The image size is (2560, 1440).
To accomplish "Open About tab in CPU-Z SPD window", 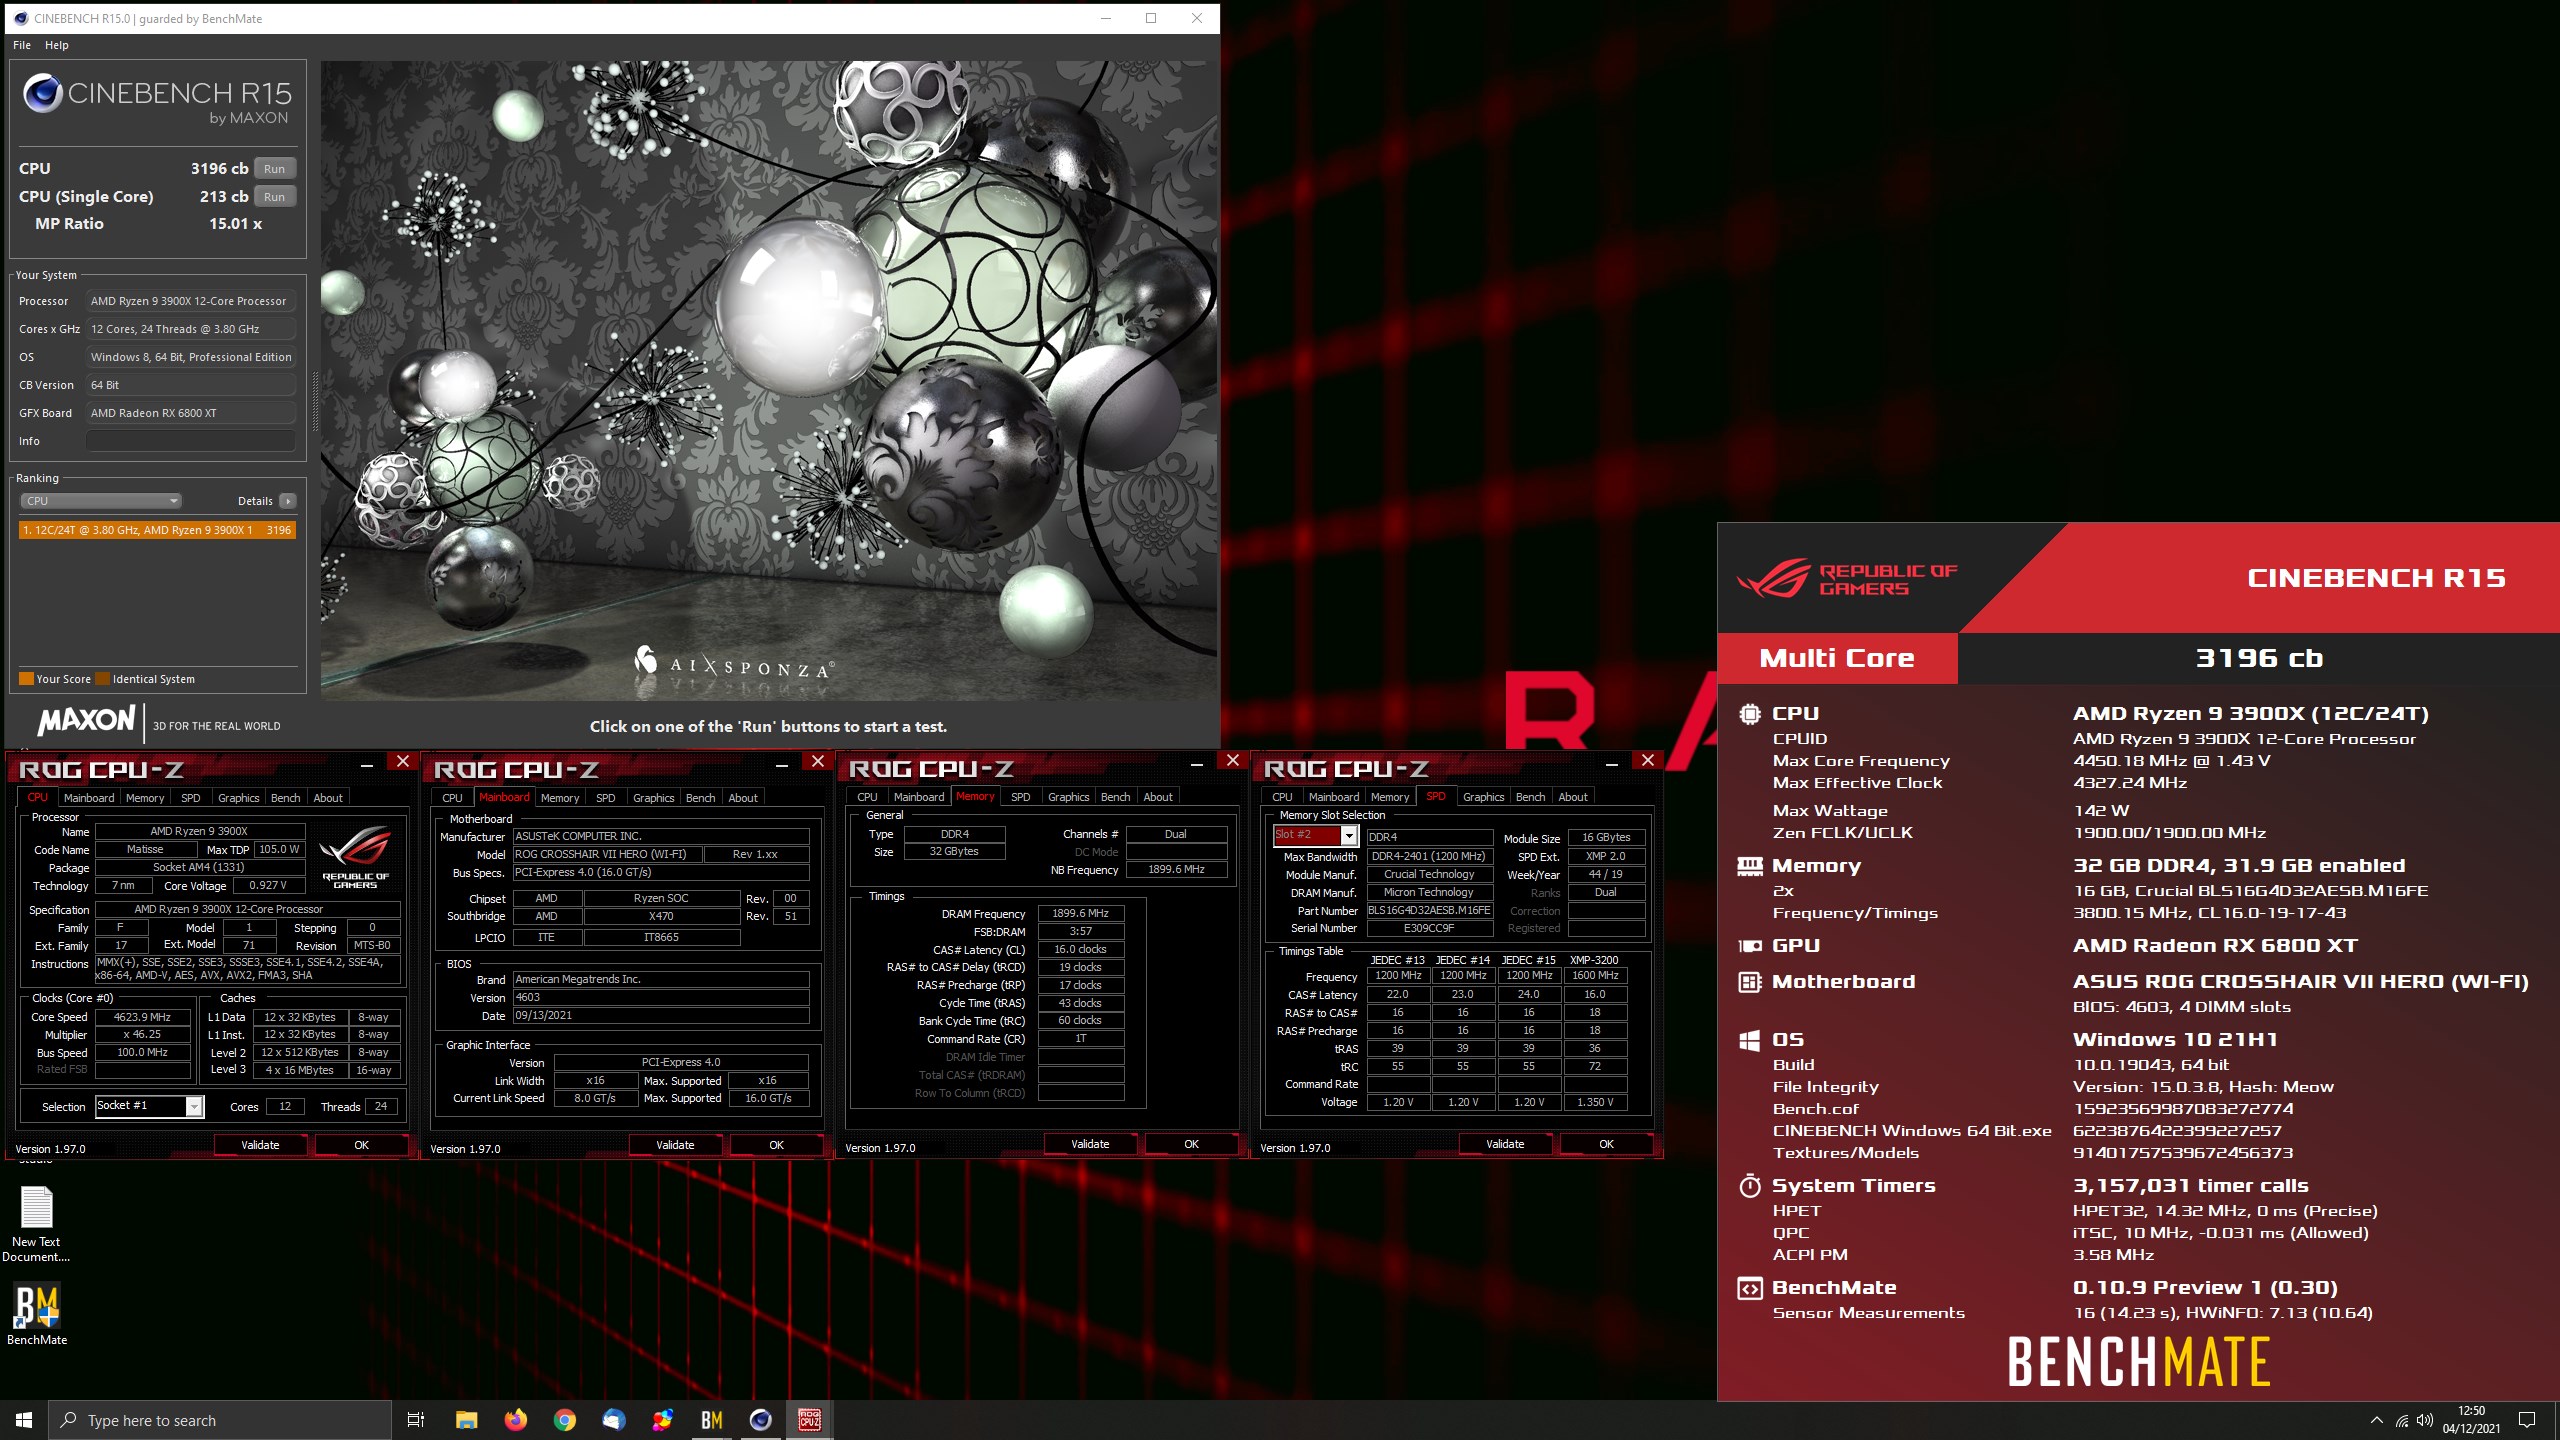I will click(1572, 797).
